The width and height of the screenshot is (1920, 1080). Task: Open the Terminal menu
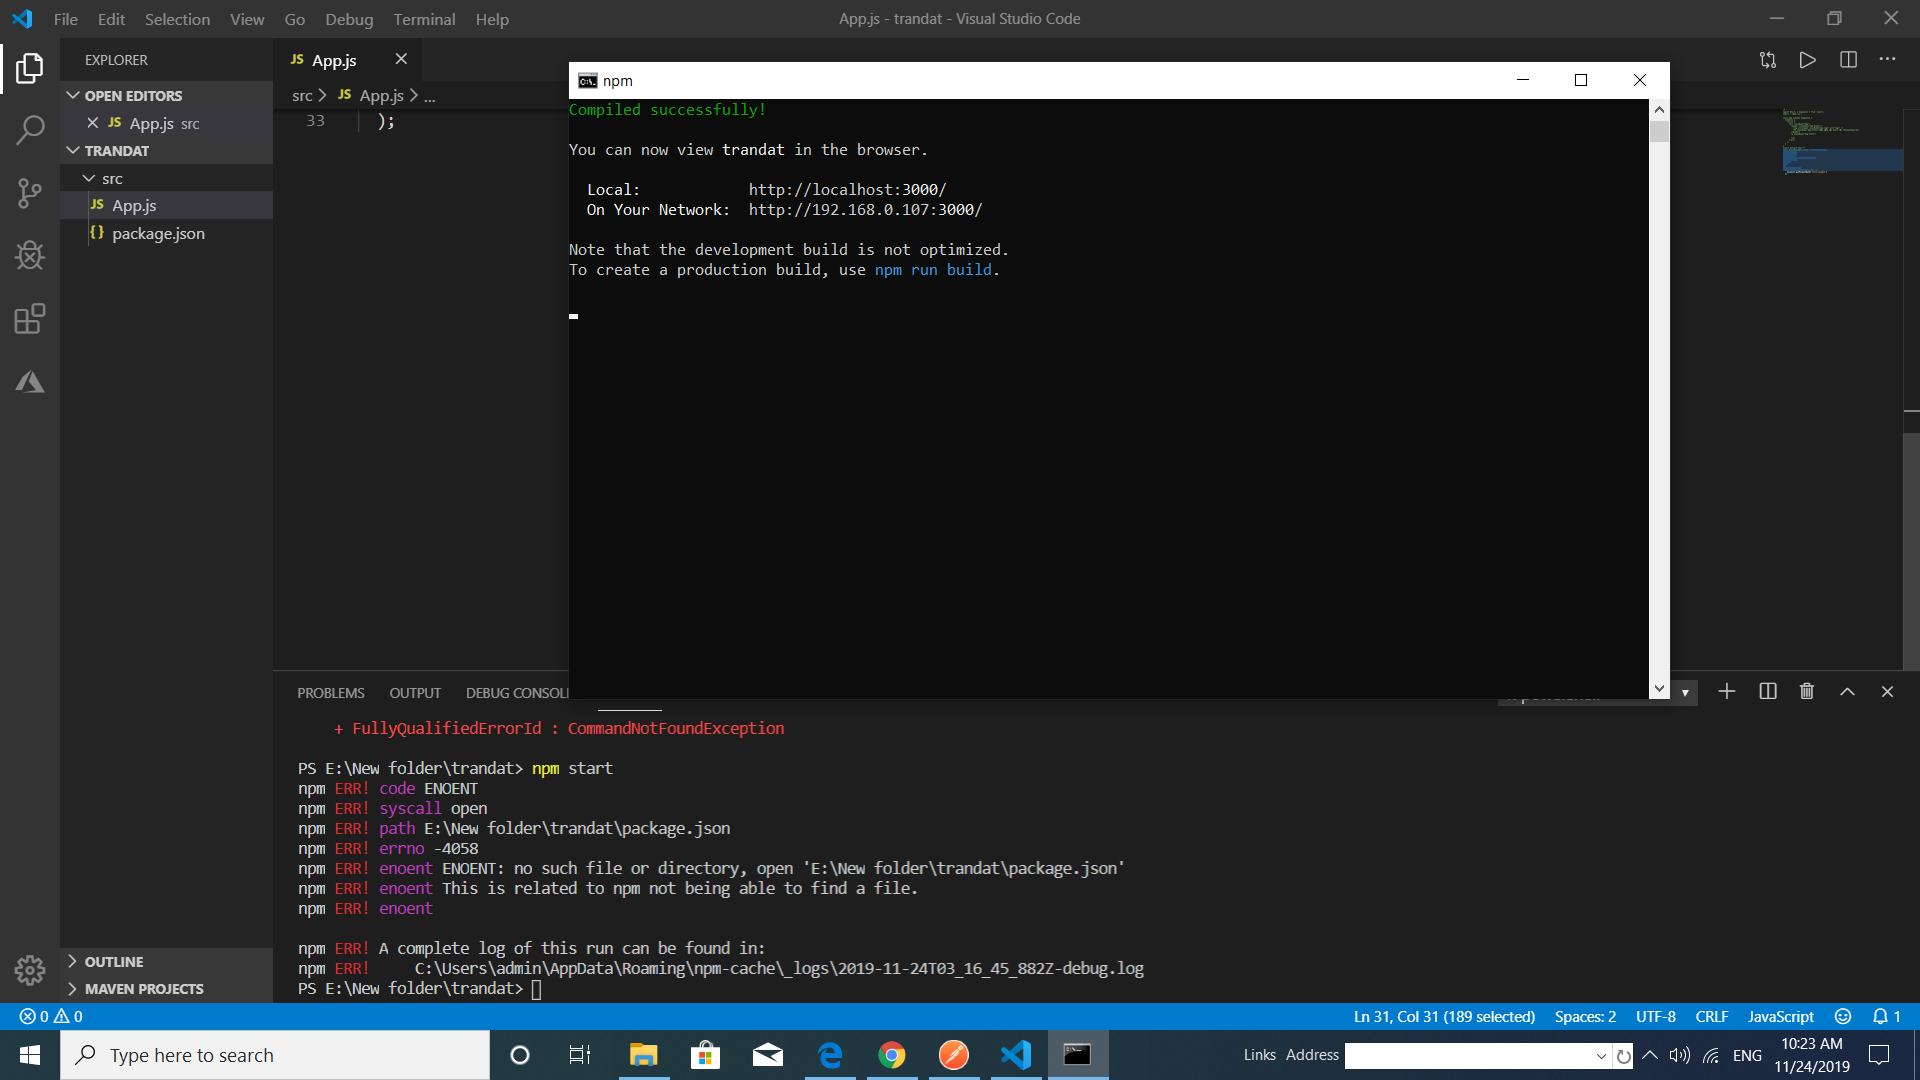pos(424,19)
